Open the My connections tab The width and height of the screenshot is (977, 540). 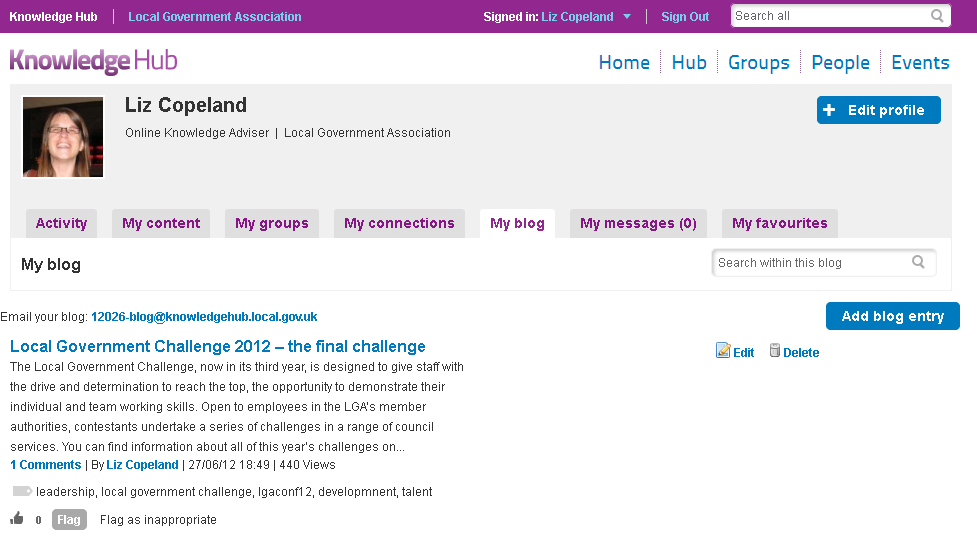[x=399, y=224]
